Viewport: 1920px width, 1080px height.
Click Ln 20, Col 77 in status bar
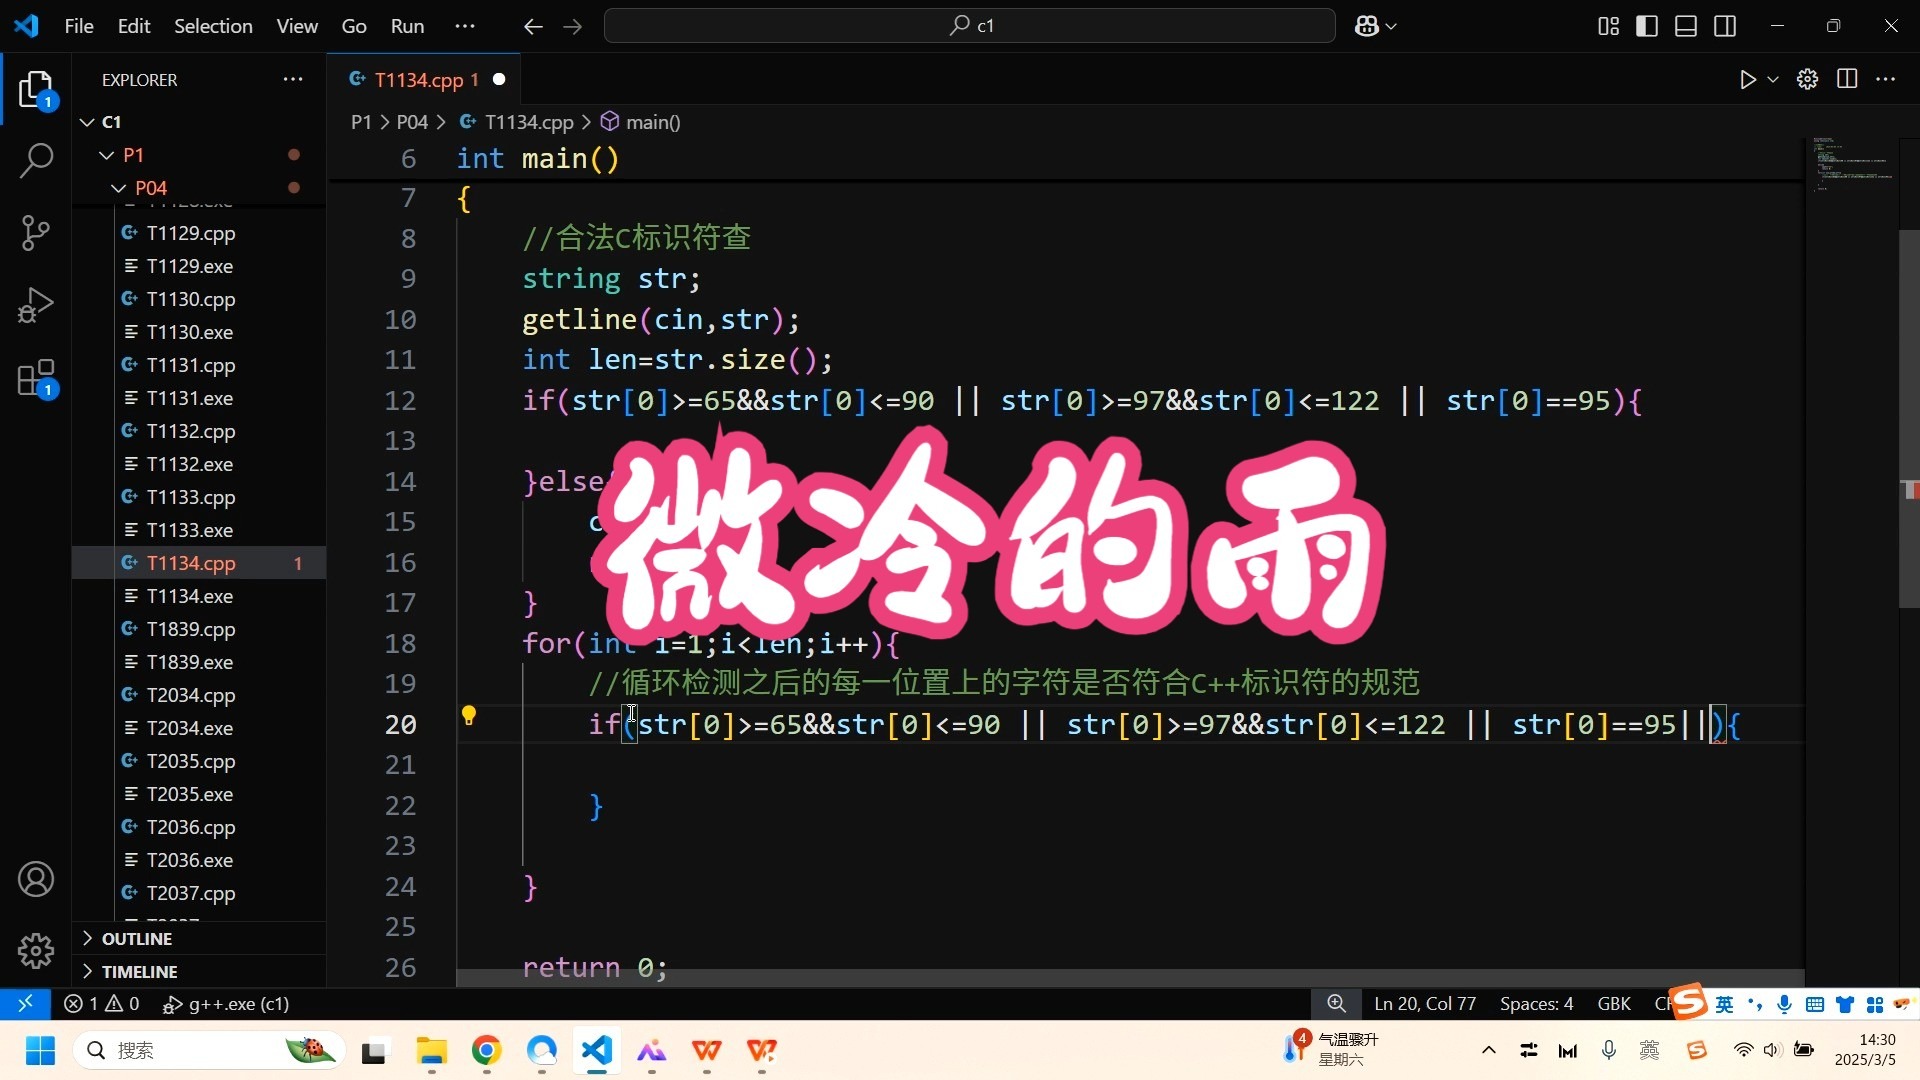tap(1424, 1004)
